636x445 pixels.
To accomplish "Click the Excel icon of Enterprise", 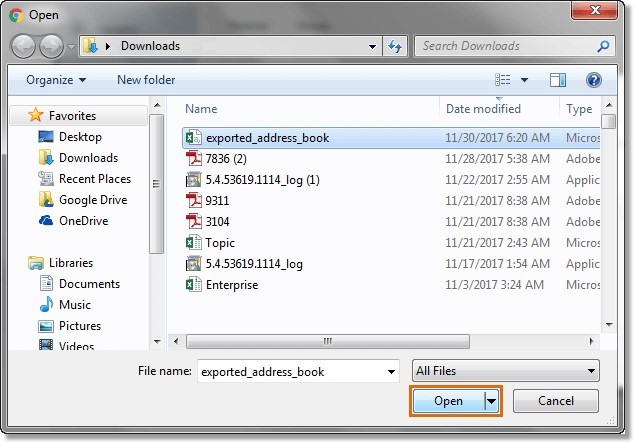I will click(x=193, y=285).
